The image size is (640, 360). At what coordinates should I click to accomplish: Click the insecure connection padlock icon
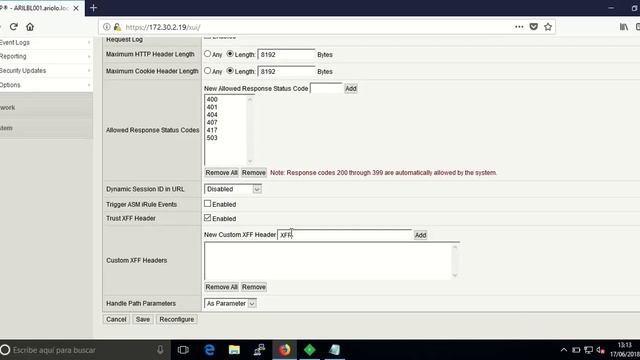pyautogui.click(x=117, y=27)
